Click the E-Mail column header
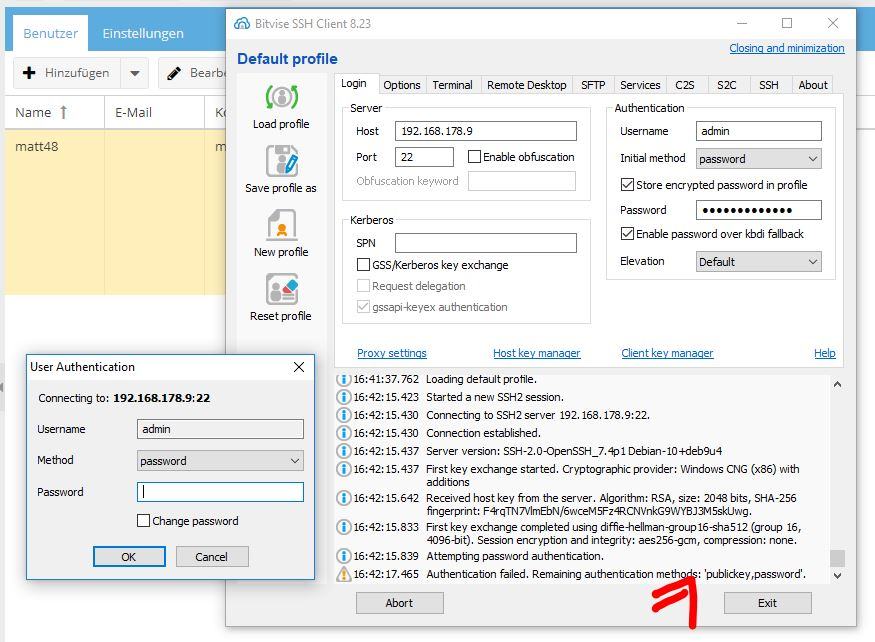Screen dimensions: 875x642 coord(154,113)
